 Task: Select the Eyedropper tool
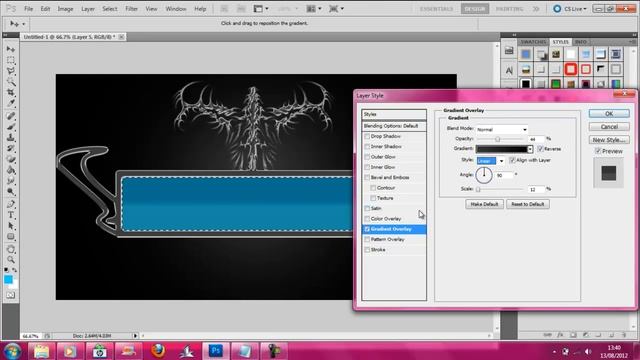point(11,103)
